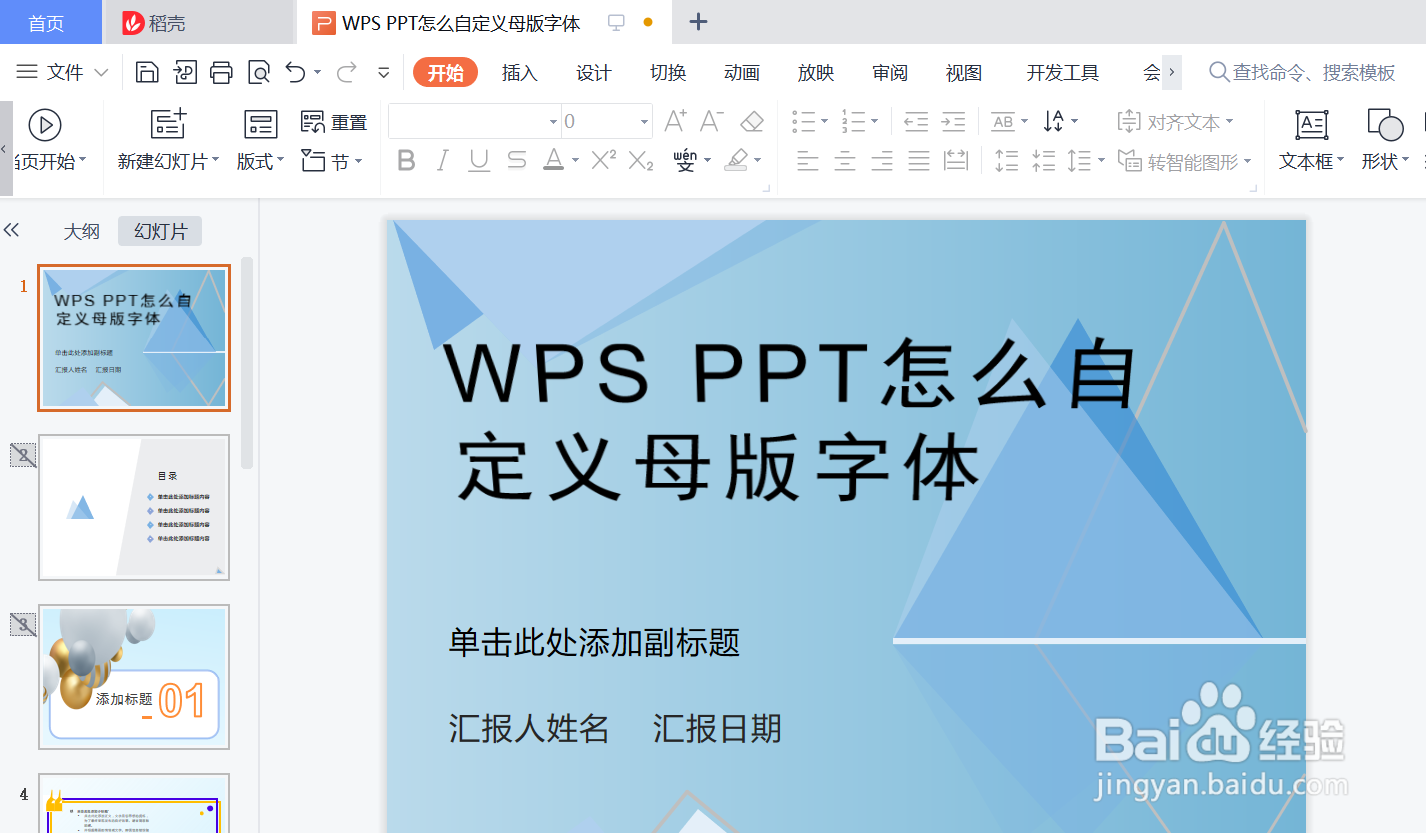Image resolution: width=1426 pixels, height=833 pixels.
Task: Click the Decrease Indent icon
Action: [916, 122]
